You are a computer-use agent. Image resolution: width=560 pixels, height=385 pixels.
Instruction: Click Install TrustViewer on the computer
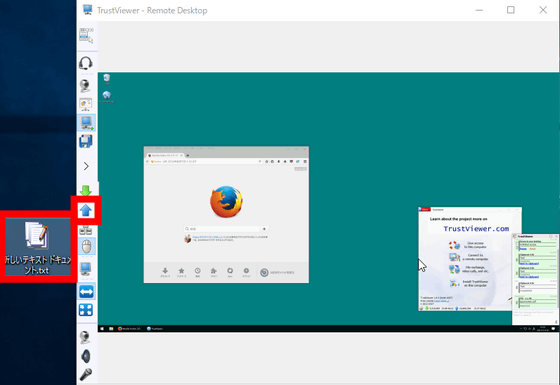(469, 284)
